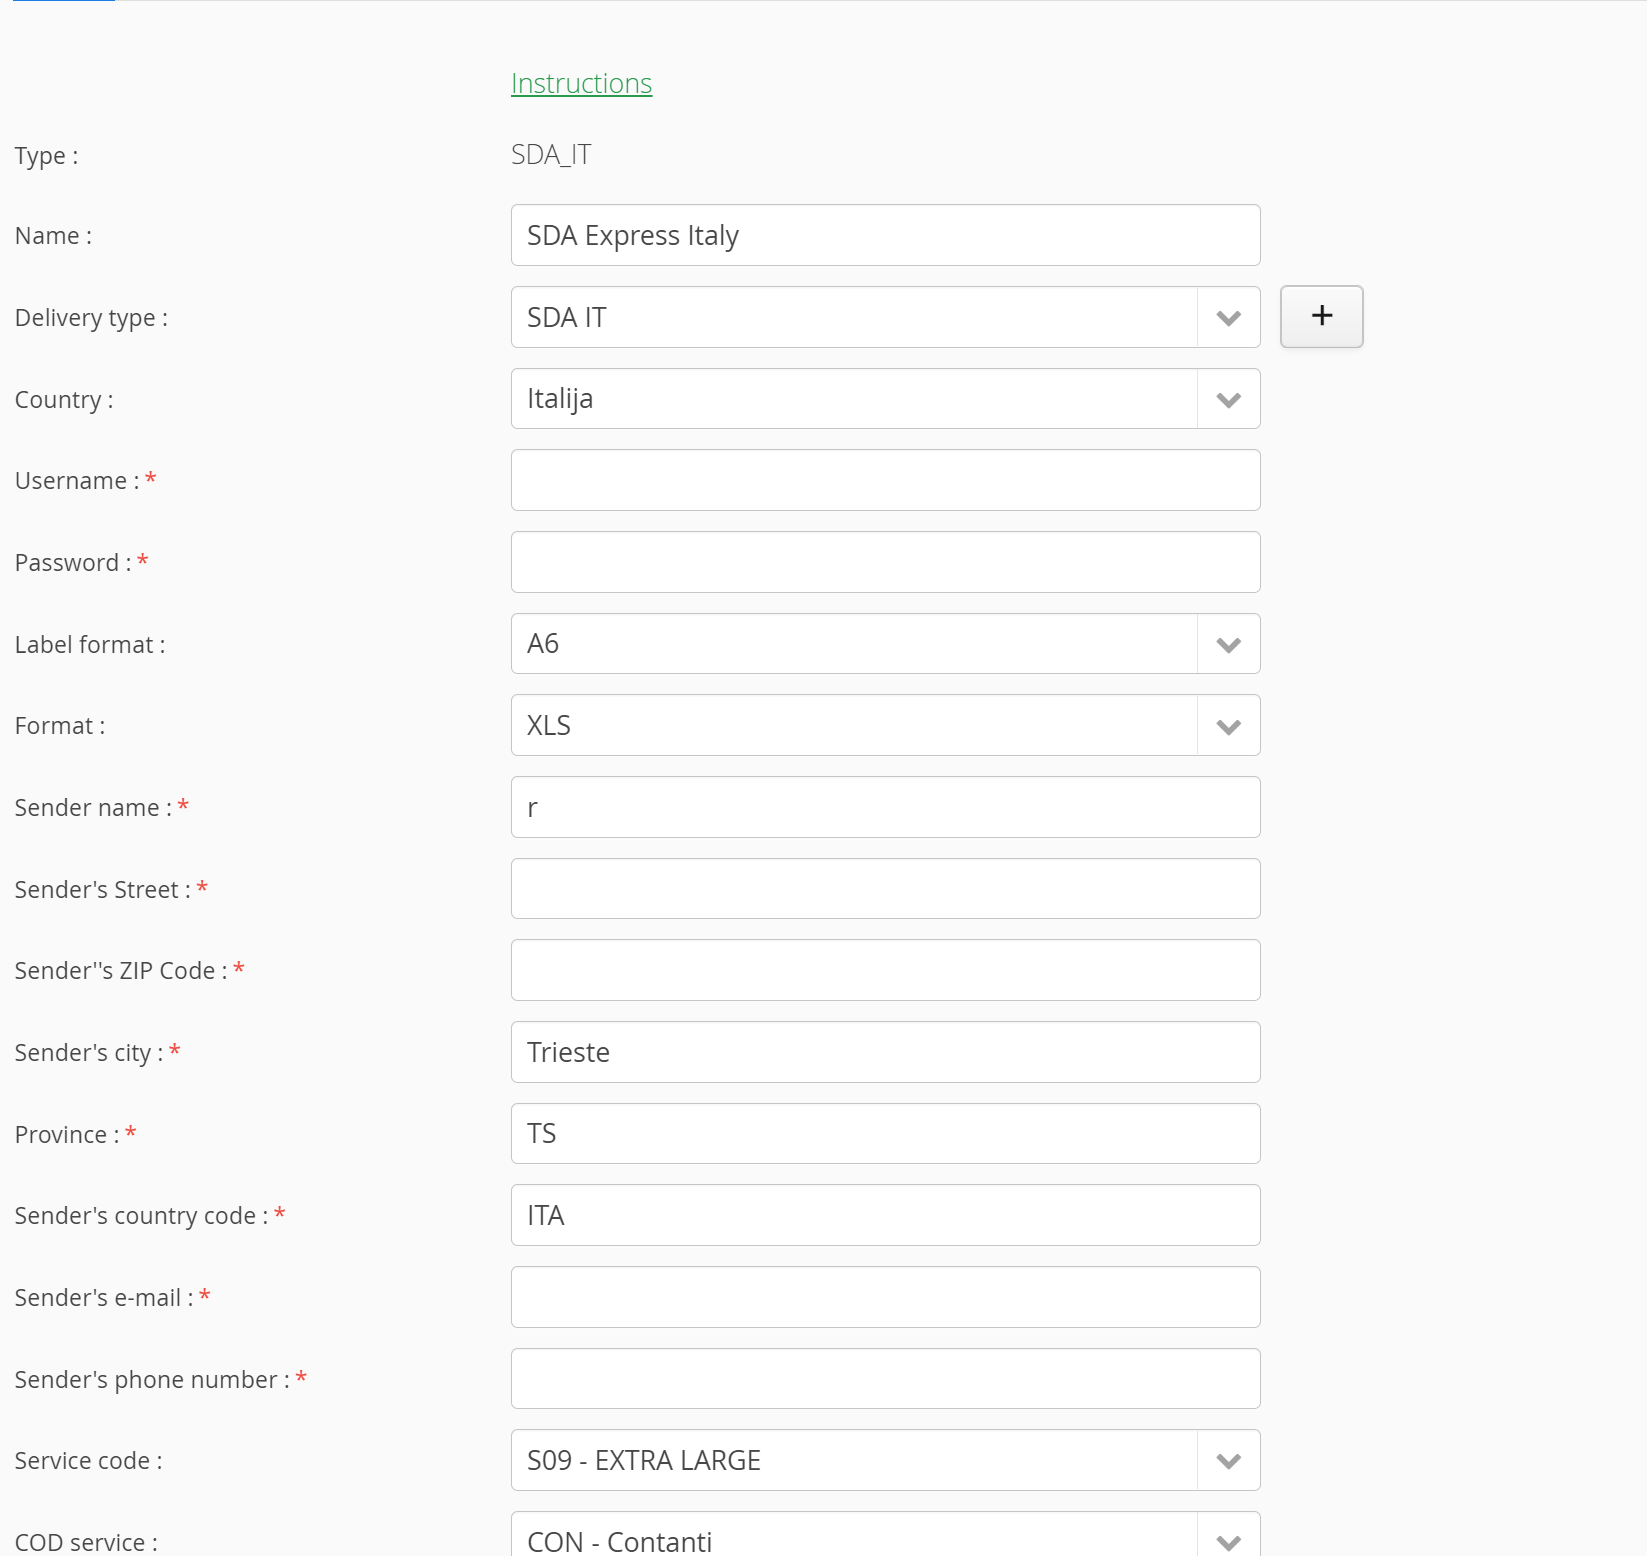Focus the Password input field
The image size is (1647, 1556).
885,562
